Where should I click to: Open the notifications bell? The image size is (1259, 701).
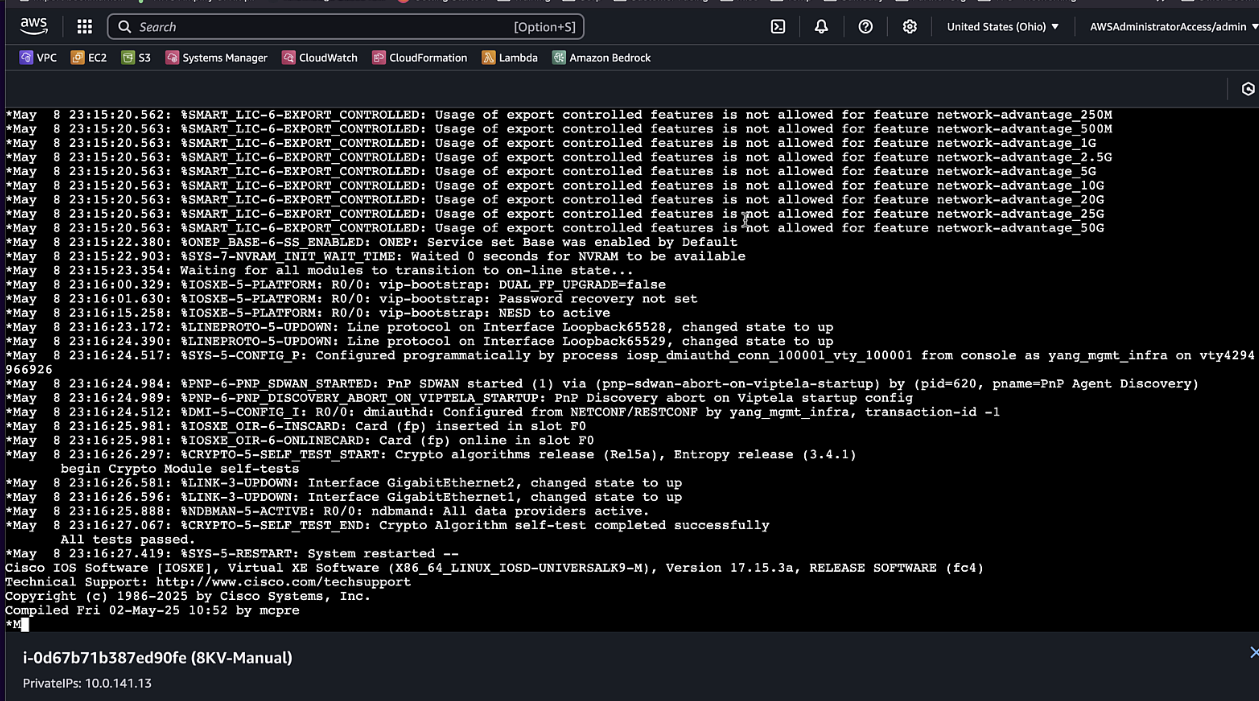tap(821, 27)
